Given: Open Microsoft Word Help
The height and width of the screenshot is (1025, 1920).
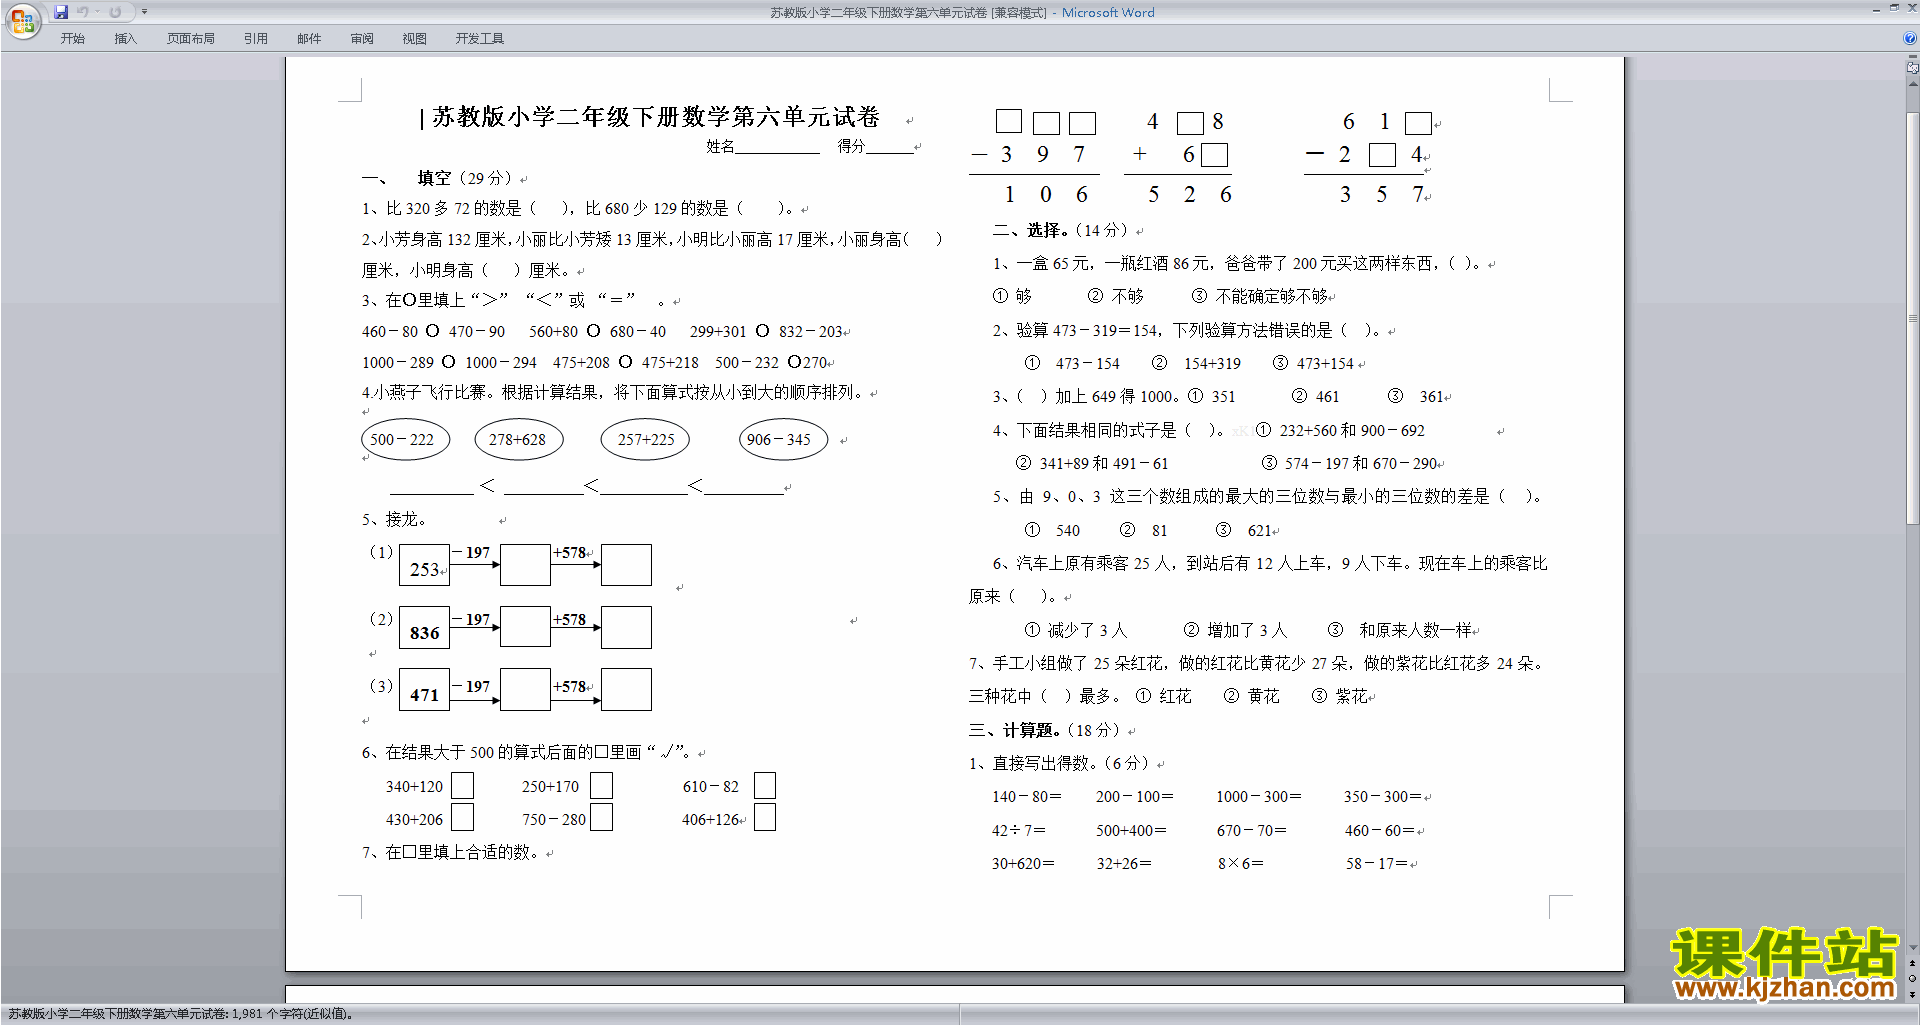Looking at the screenshot, I should tap(1910, 38).
